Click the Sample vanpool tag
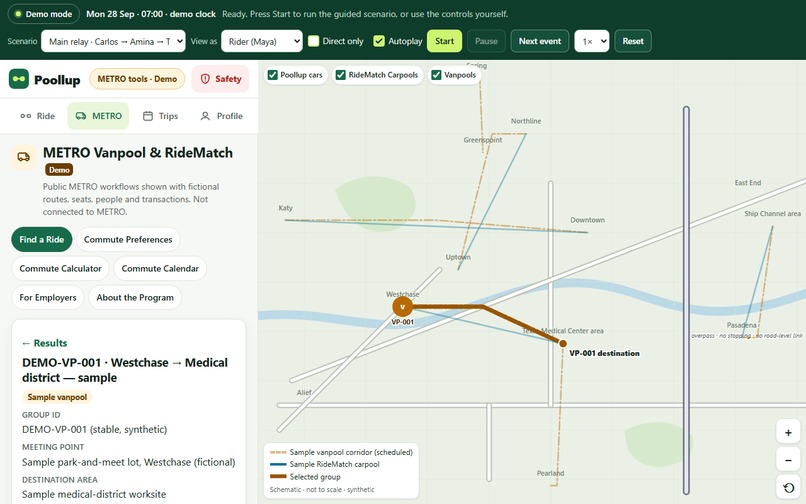This screenshot has width=806, height=504. pyautogui.click(x=57, y=397)
